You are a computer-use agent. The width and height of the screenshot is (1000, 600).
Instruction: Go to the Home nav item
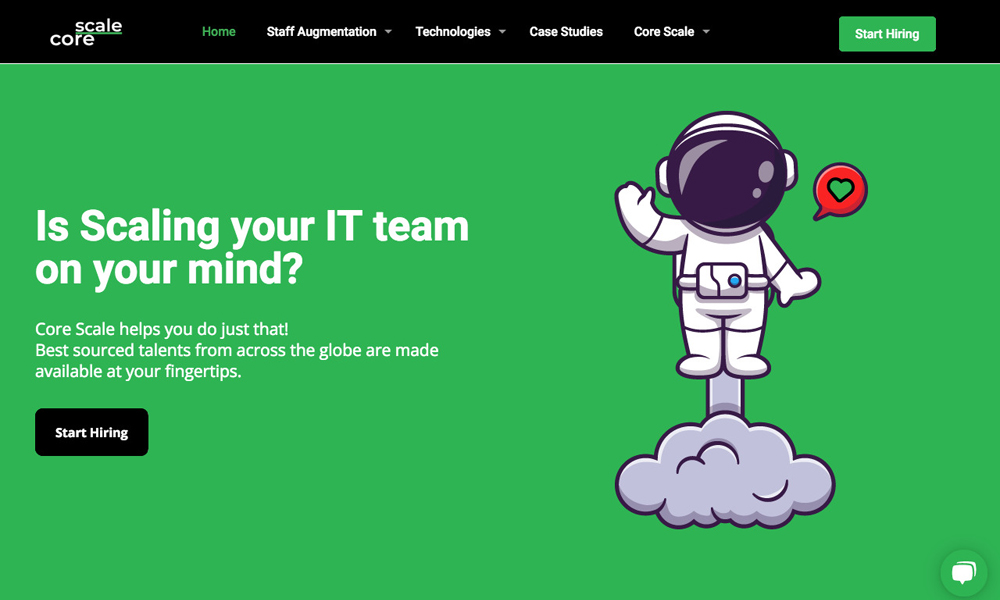[x=219, y=32]
